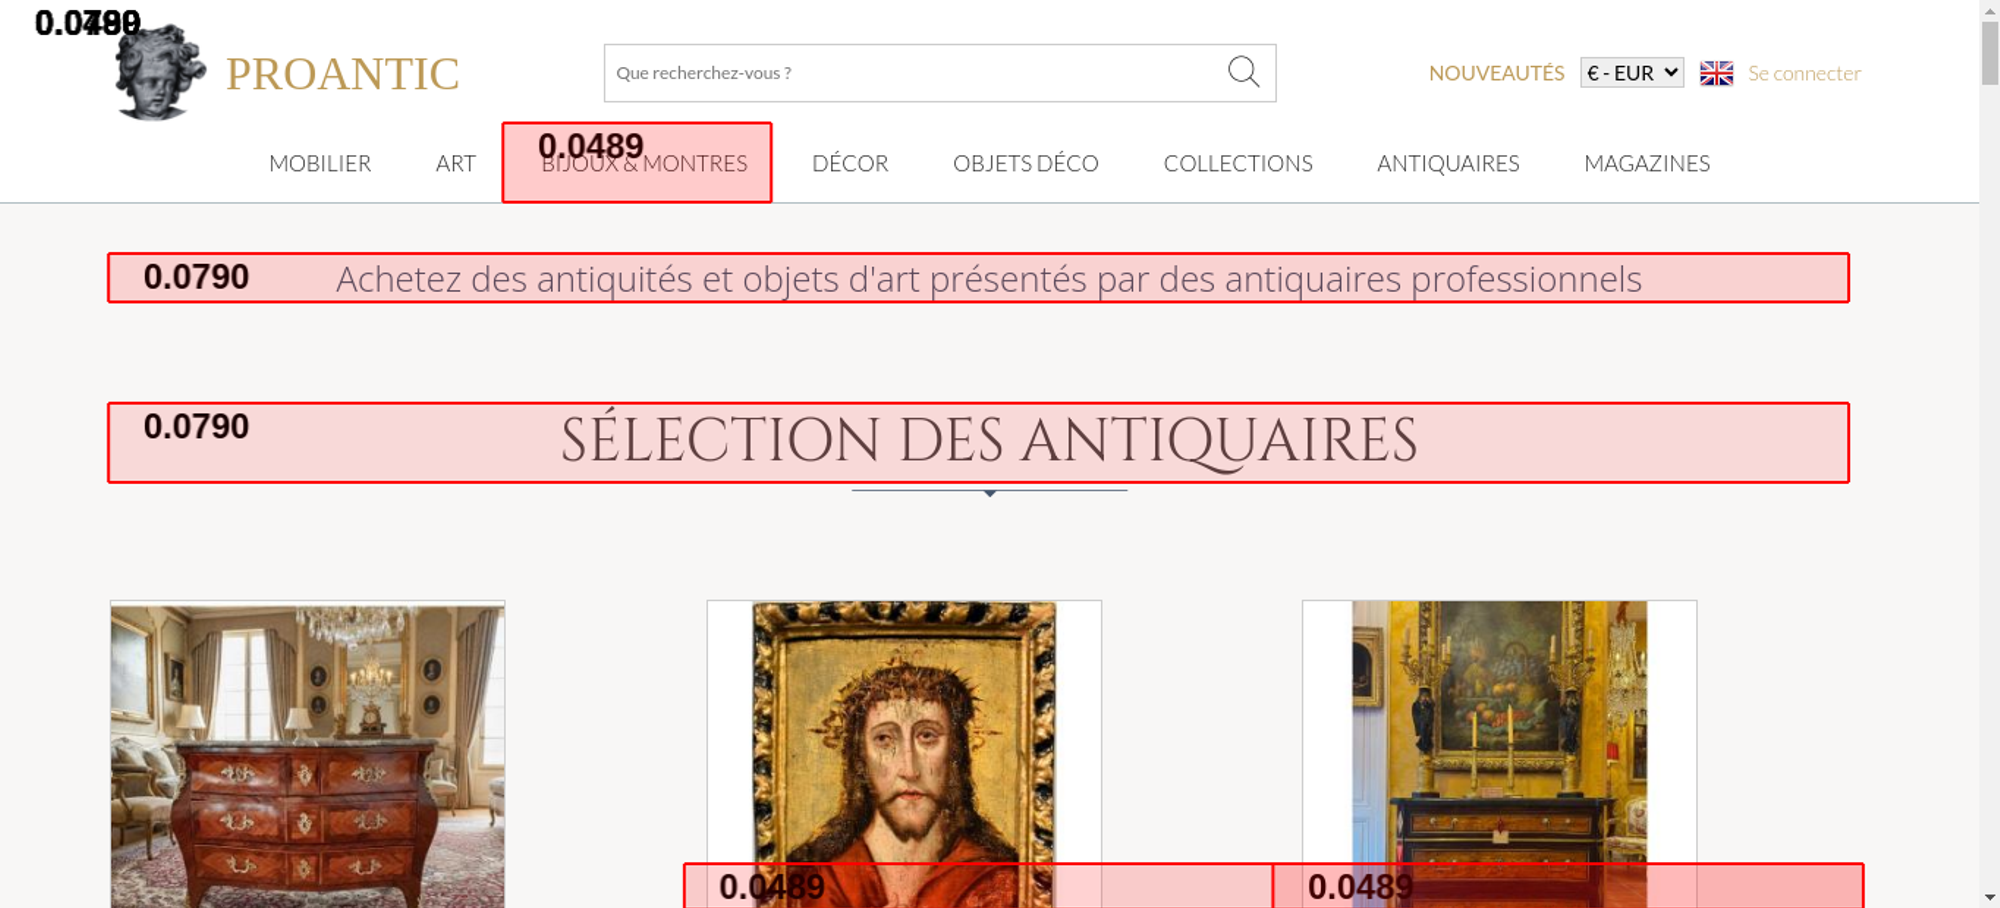The image size is (2000, 908).
Task: Open the Christ portrait painting thumbnail
Action: click(904, 730)
